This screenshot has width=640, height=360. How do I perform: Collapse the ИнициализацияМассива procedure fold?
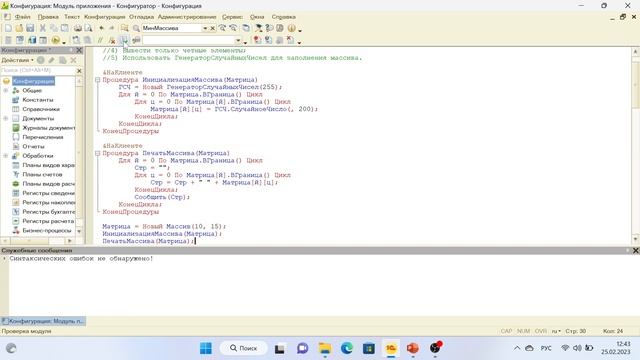tap(98, 80)
